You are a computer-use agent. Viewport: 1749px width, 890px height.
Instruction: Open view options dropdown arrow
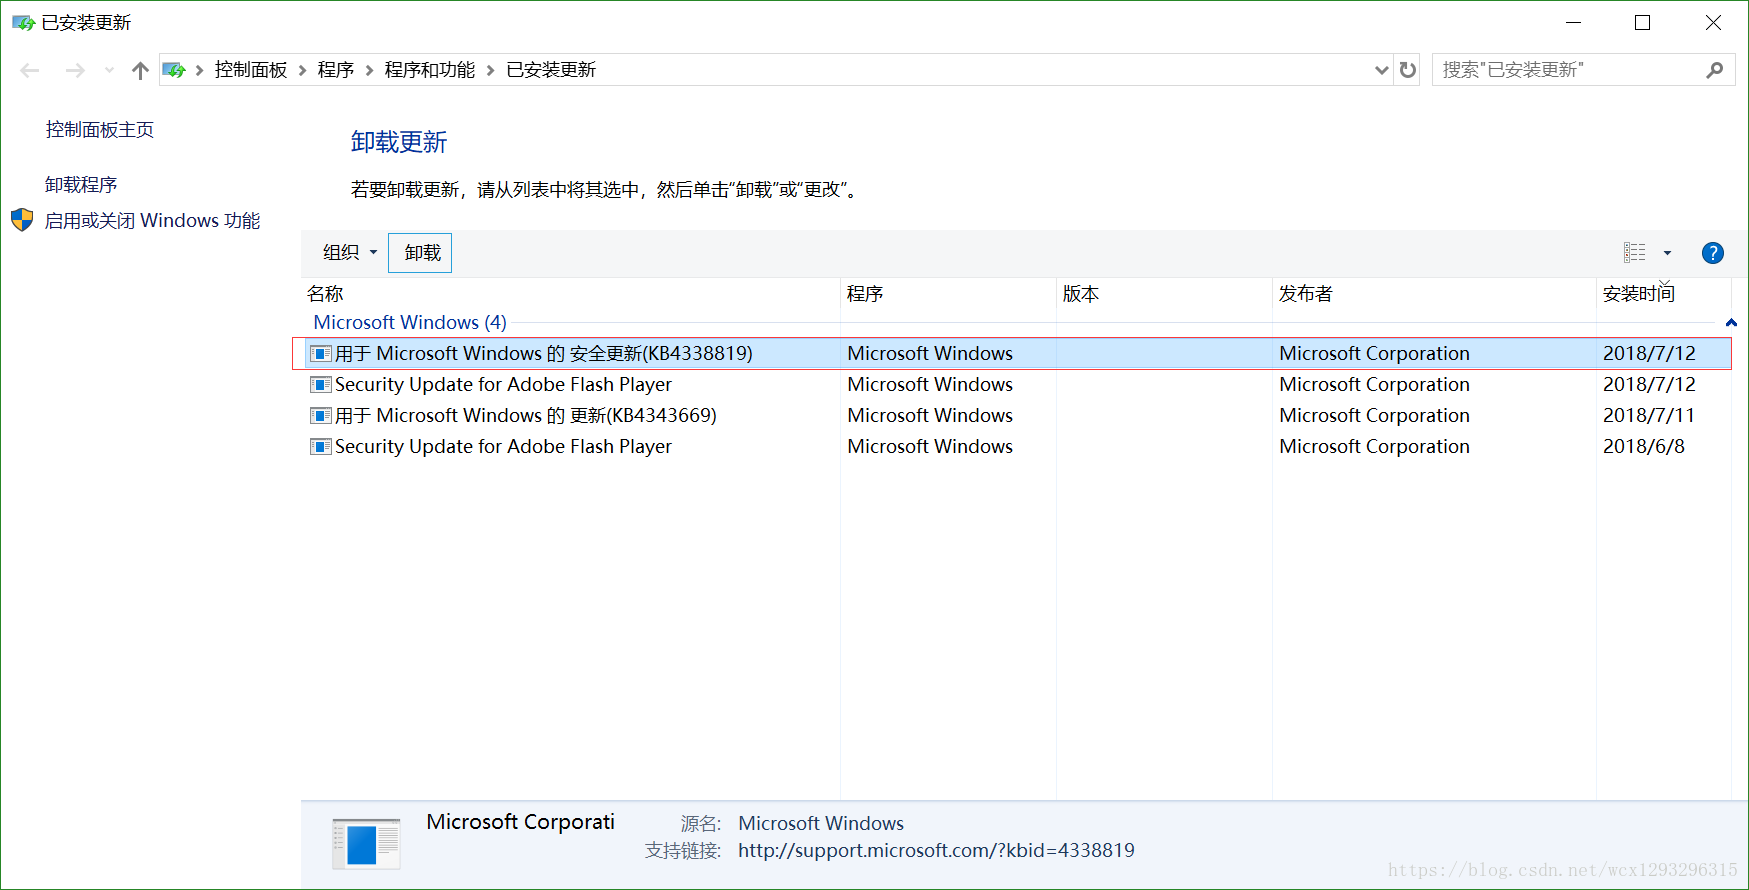1667,253
